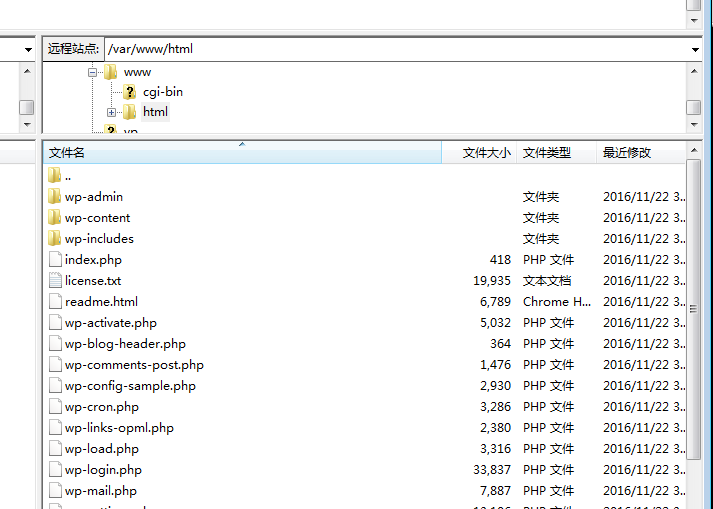
Task: Open the remote site path dropdown
Action: click(x=695, y=49)
